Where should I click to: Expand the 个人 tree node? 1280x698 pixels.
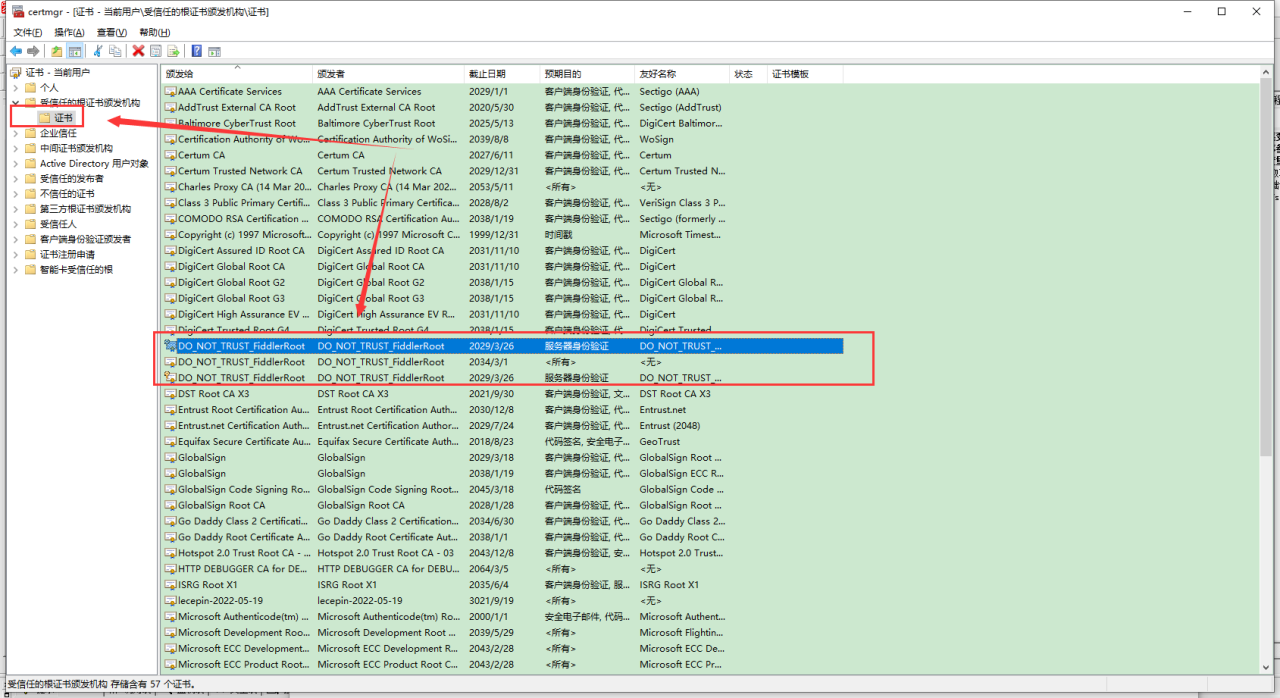(15, 88)
